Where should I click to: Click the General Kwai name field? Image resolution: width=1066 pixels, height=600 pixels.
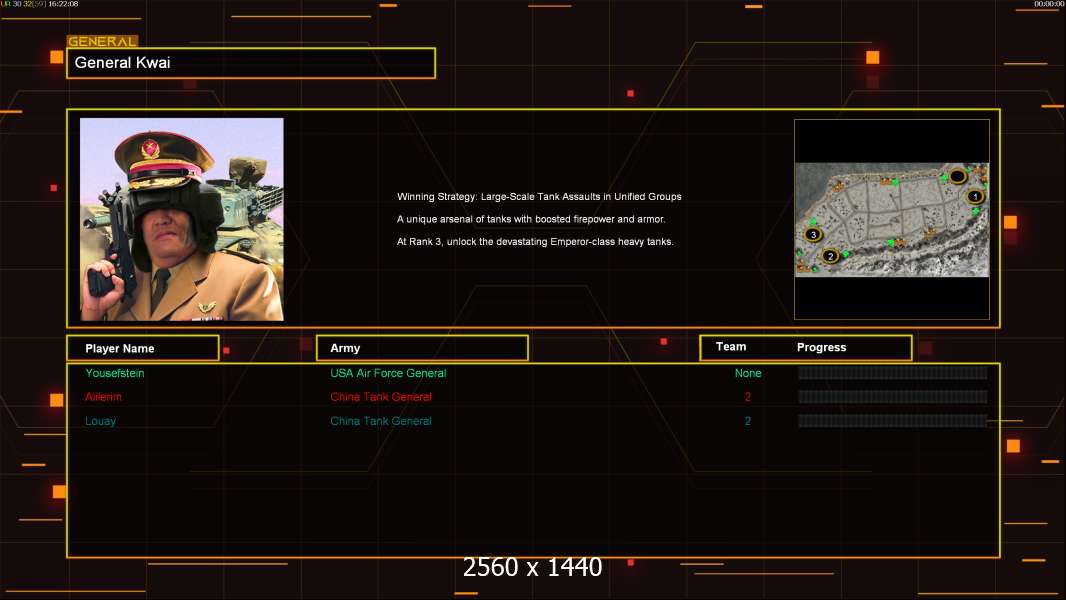point(251,63)
